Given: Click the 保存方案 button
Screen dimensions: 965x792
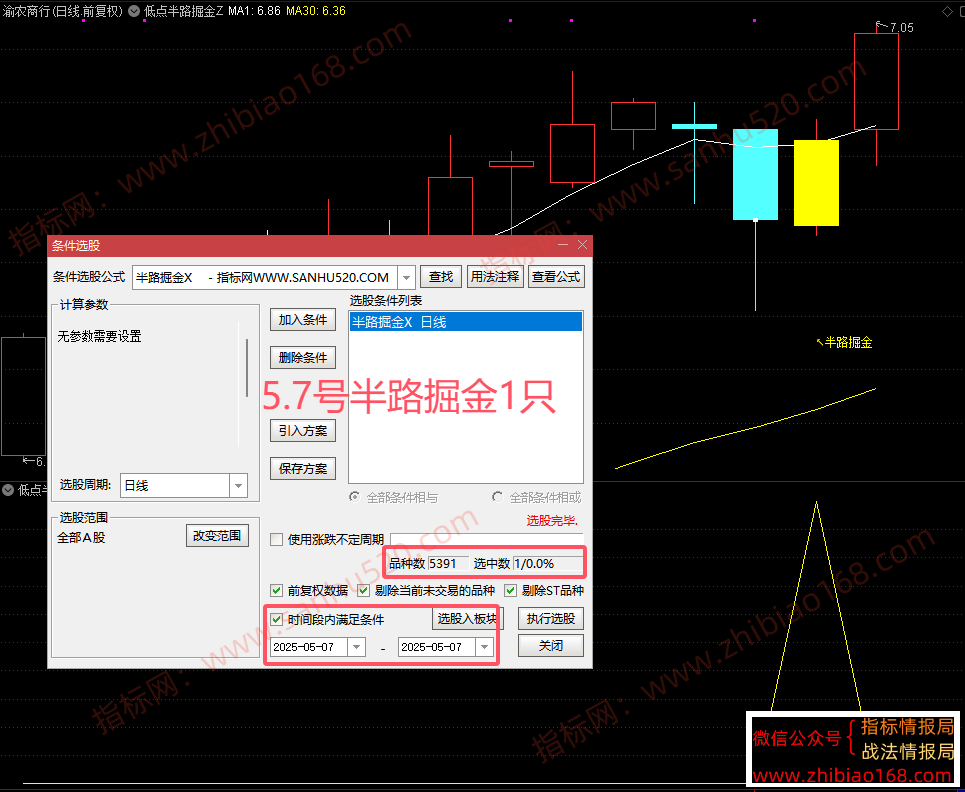Looking at the screenshot, I should pos(303,469).
